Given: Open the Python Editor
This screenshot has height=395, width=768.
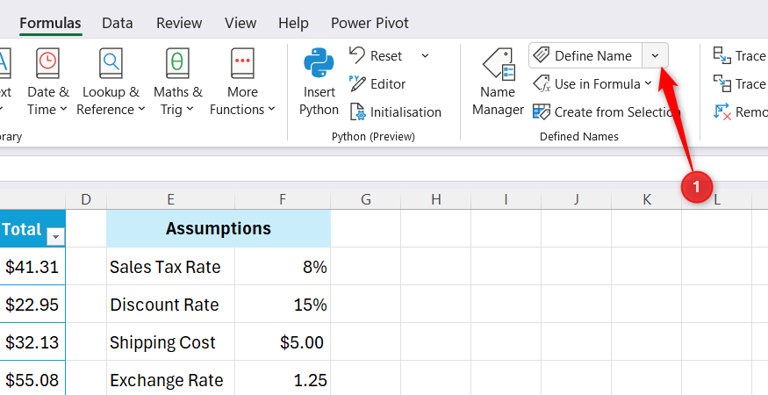Looking at the screenshot, I should (377, 84).
